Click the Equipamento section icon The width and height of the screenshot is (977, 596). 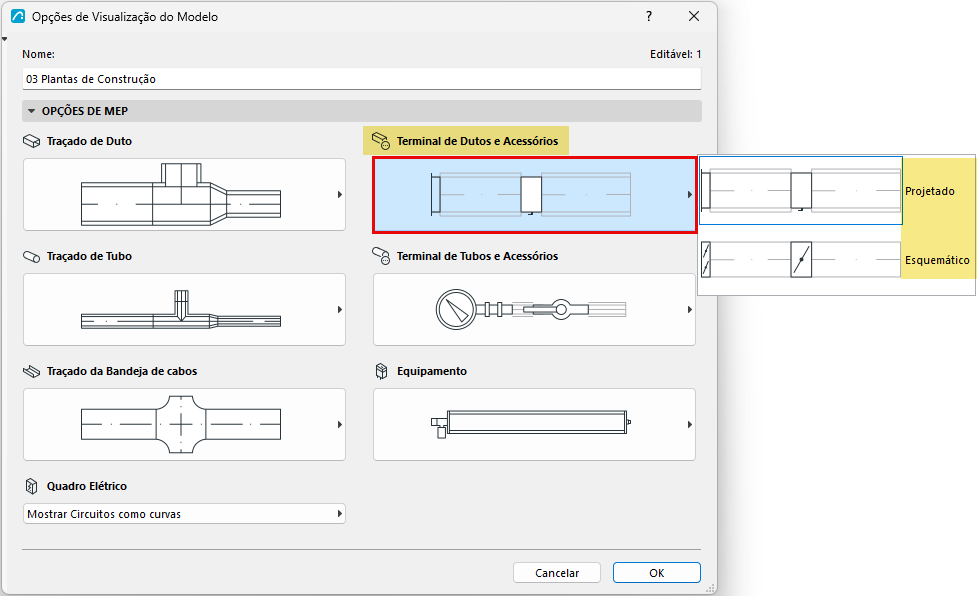[381, 371]
